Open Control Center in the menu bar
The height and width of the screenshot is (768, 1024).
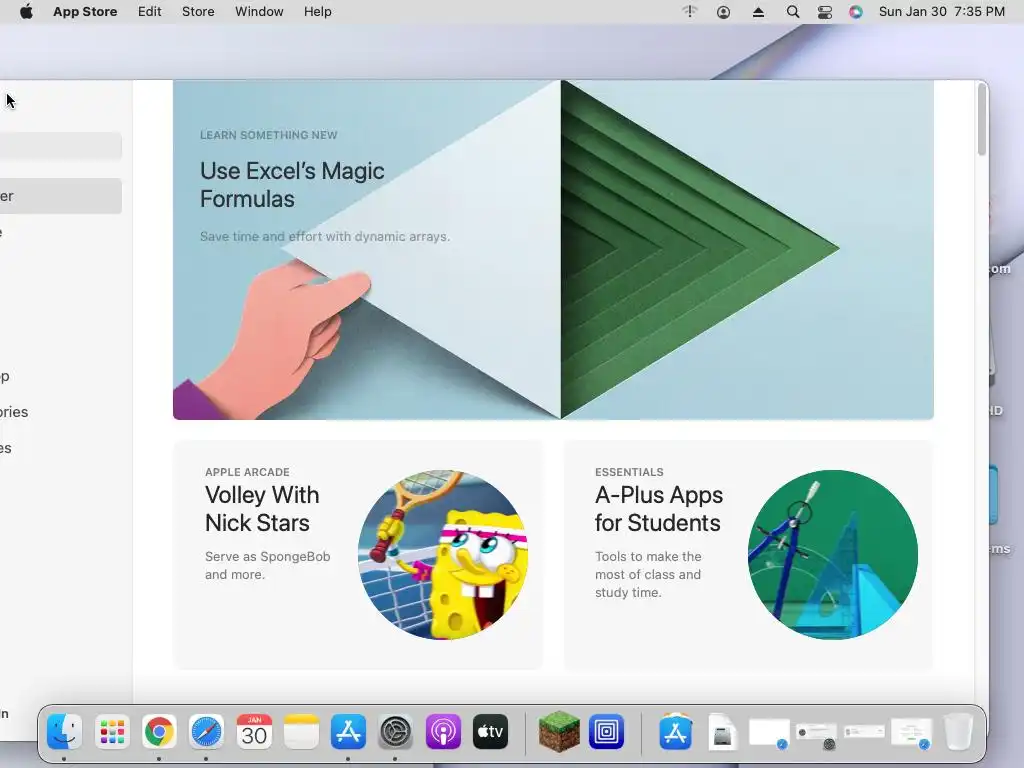[825, 12]
